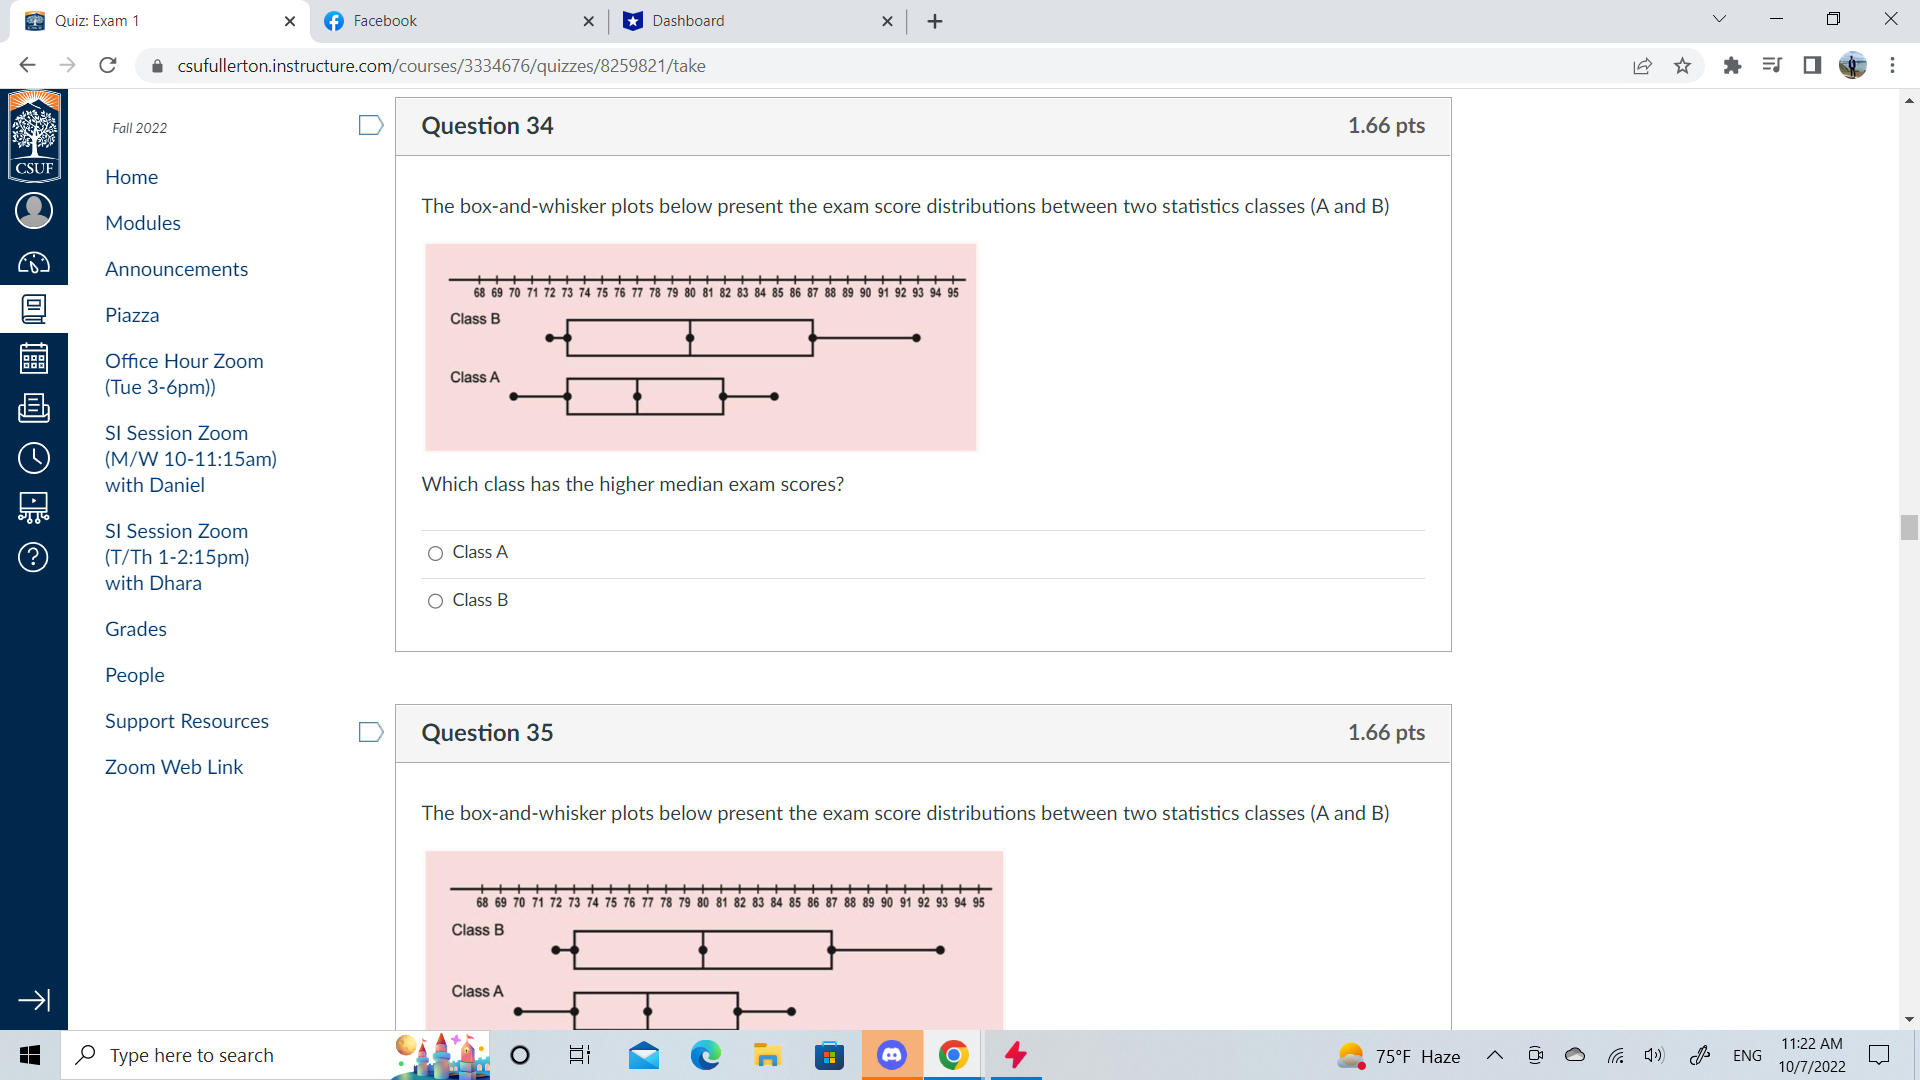Expand the language selector showing ENG
1920x1080 pixels.
1747,1055
